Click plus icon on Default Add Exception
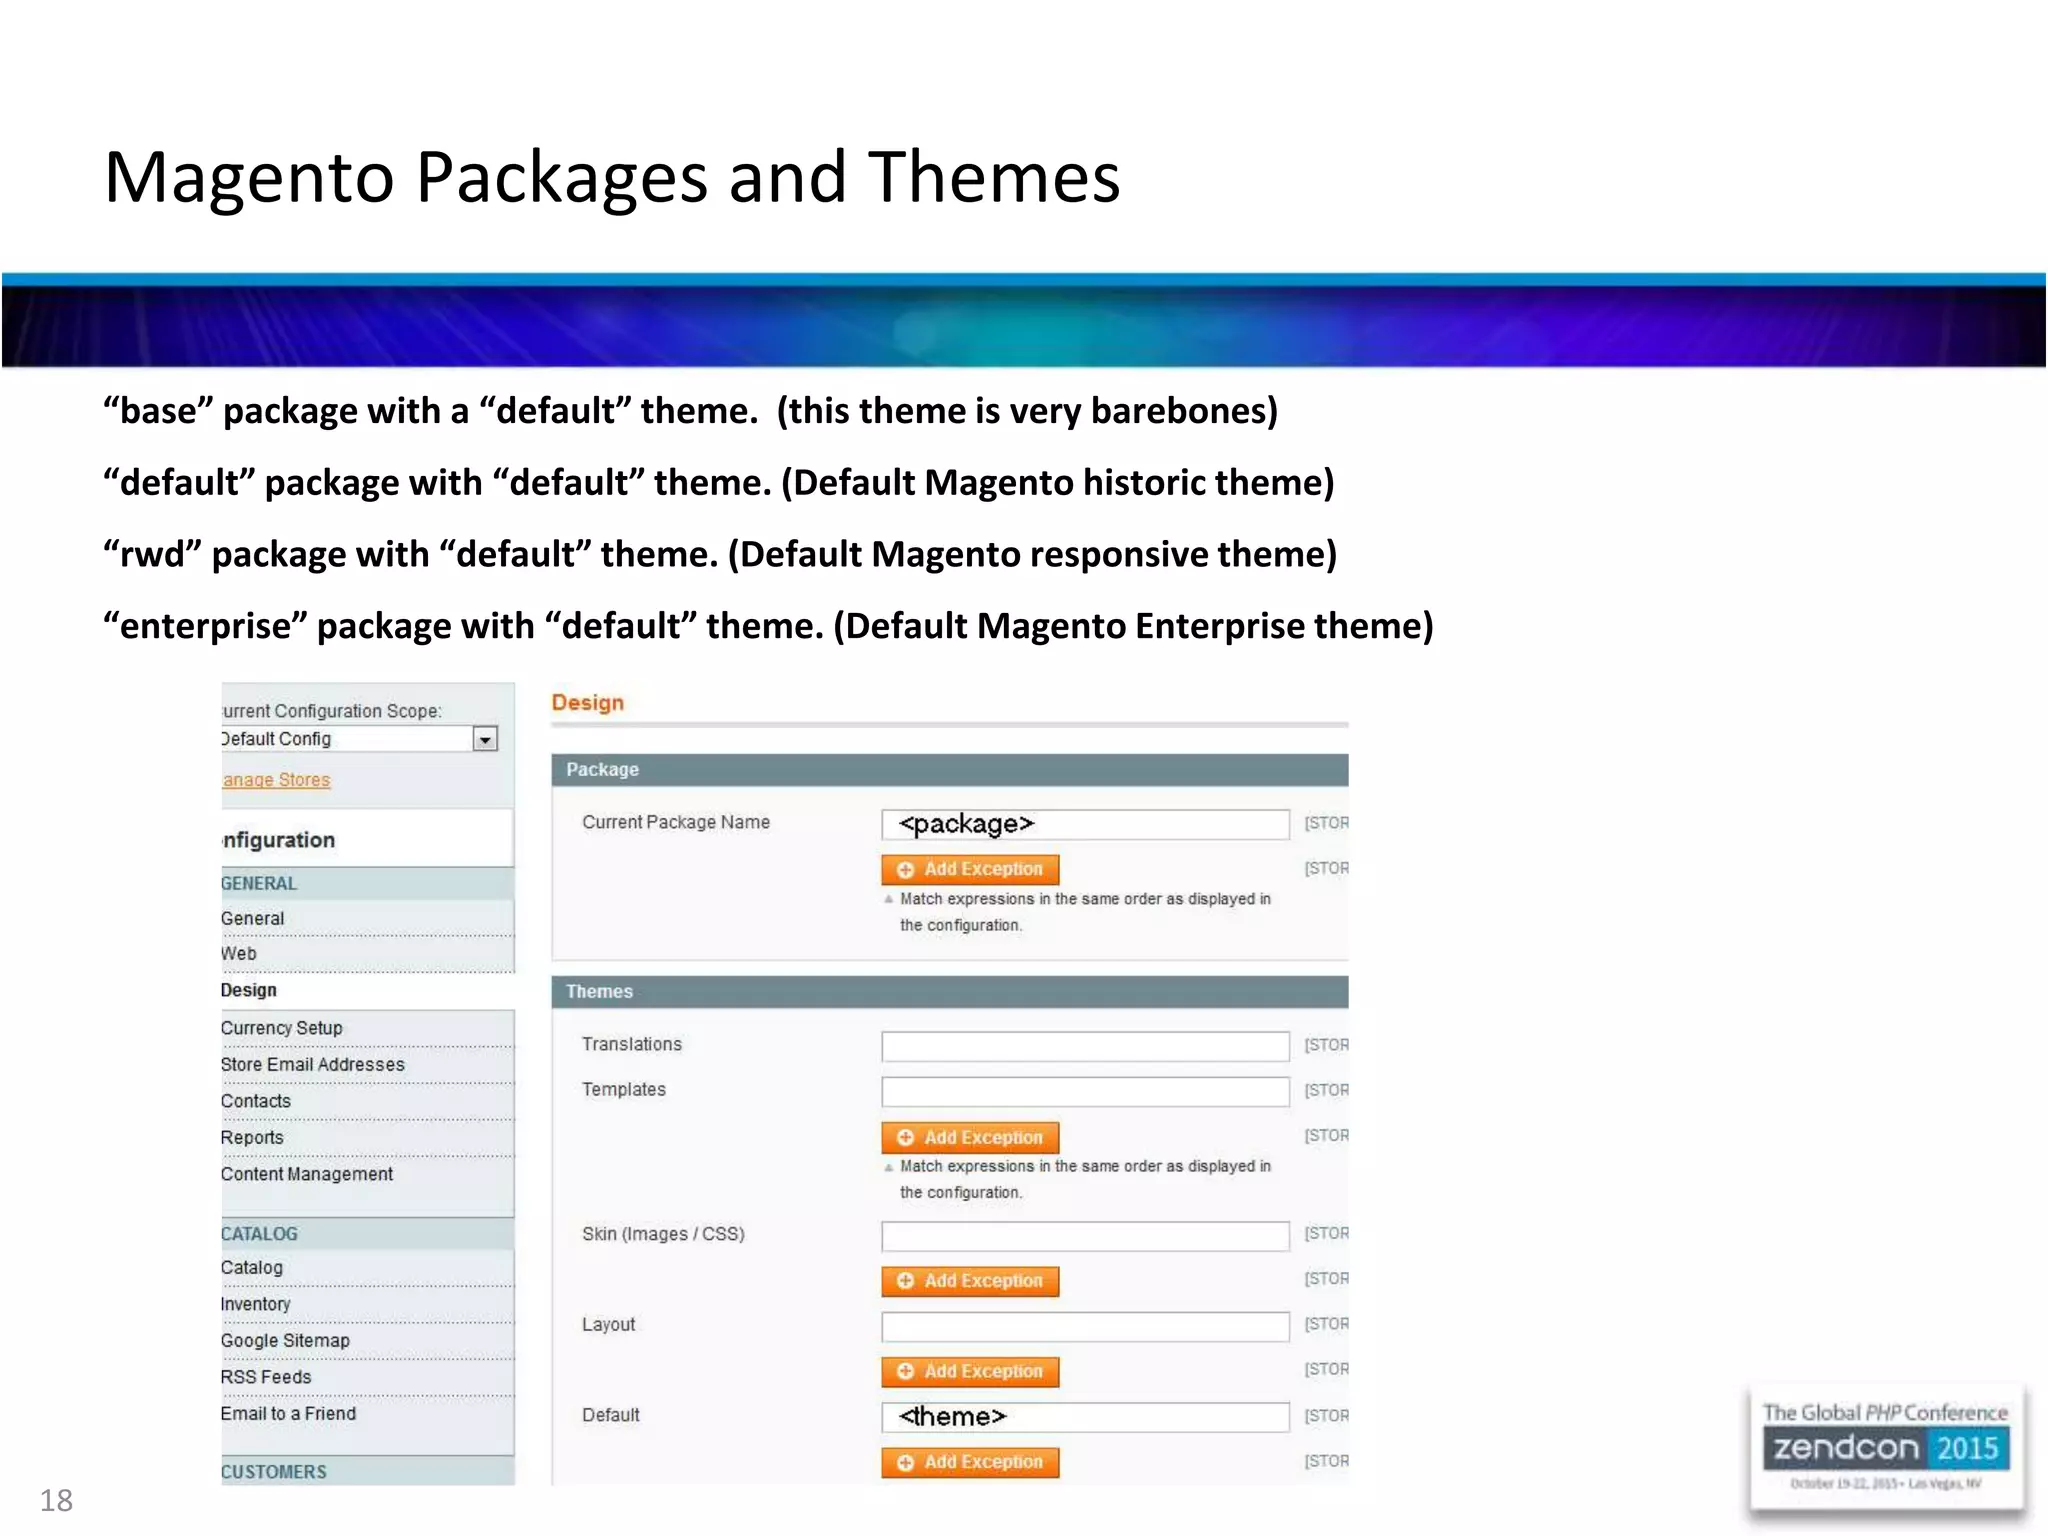Screen dimensions: 2048x1536 (x=906, y=1463)
